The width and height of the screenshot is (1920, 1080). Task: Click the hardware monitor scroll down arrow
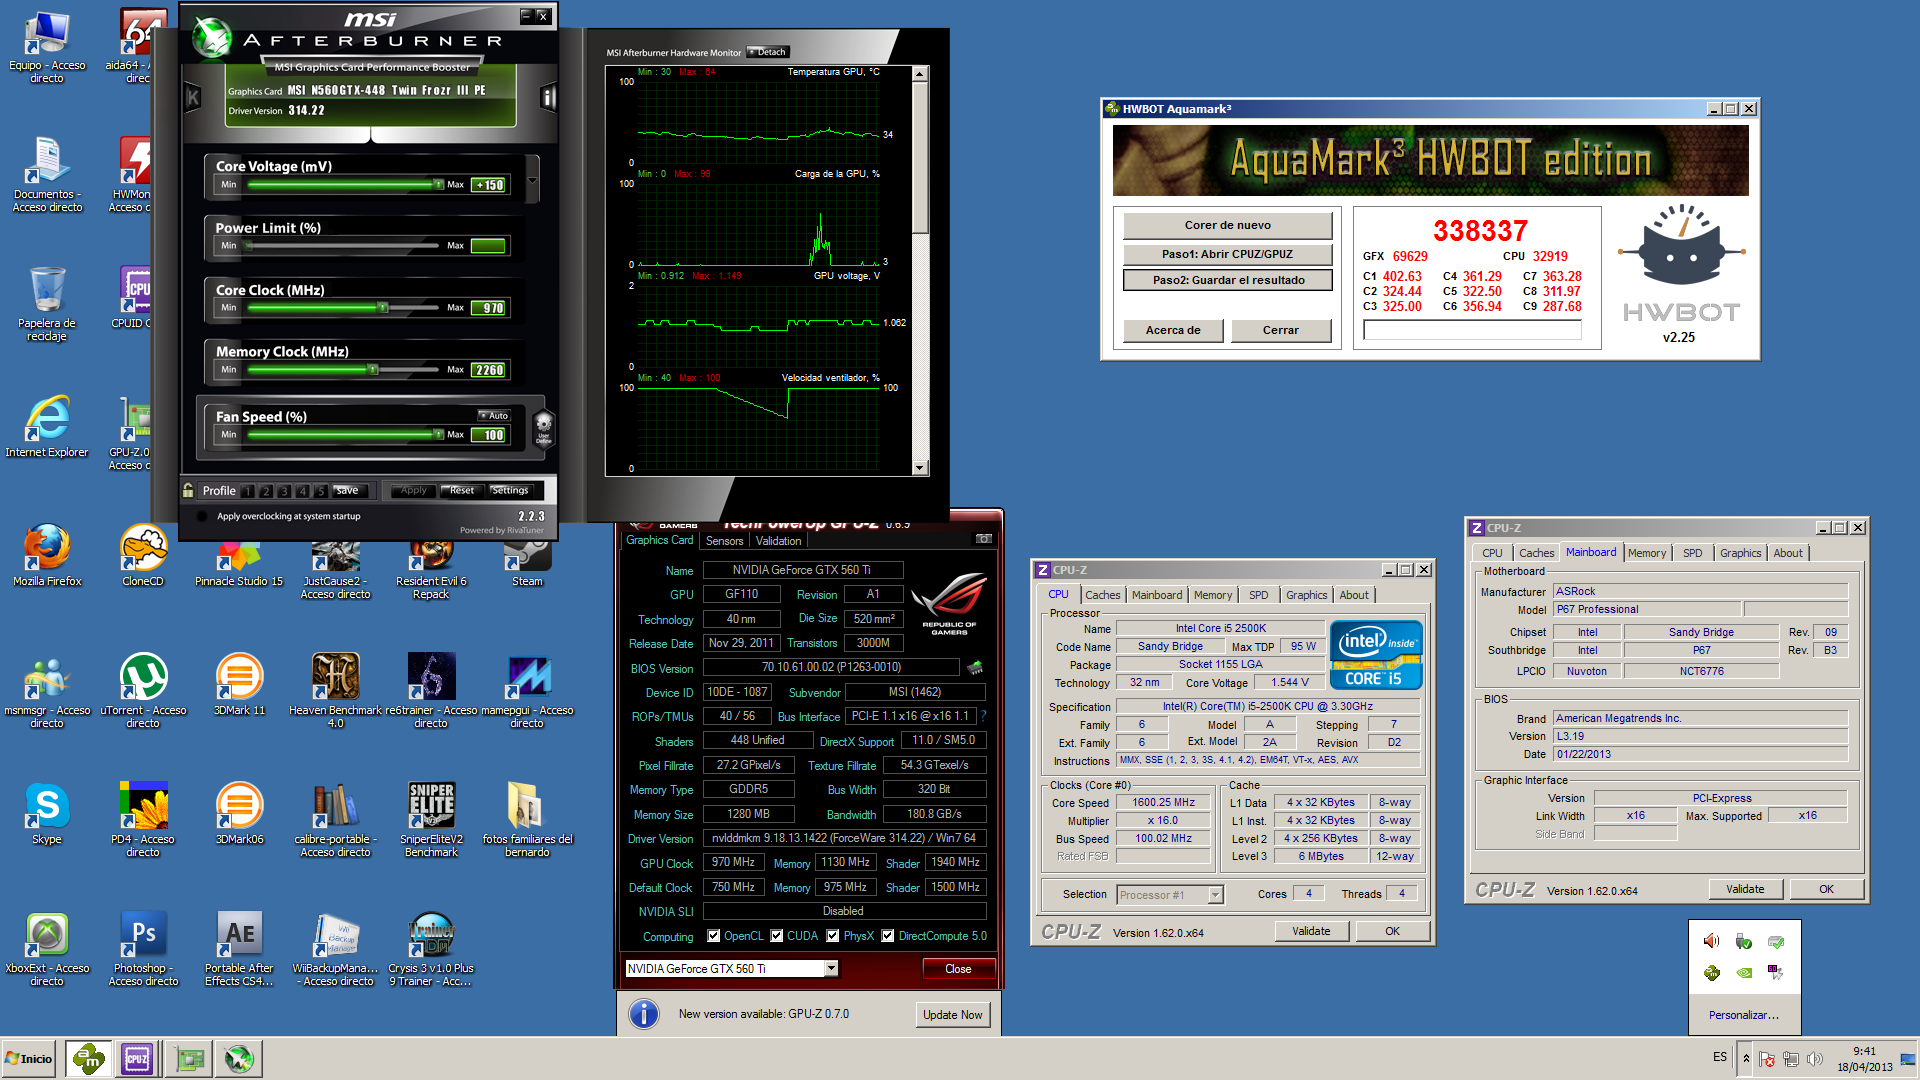(x=919, y=467)
